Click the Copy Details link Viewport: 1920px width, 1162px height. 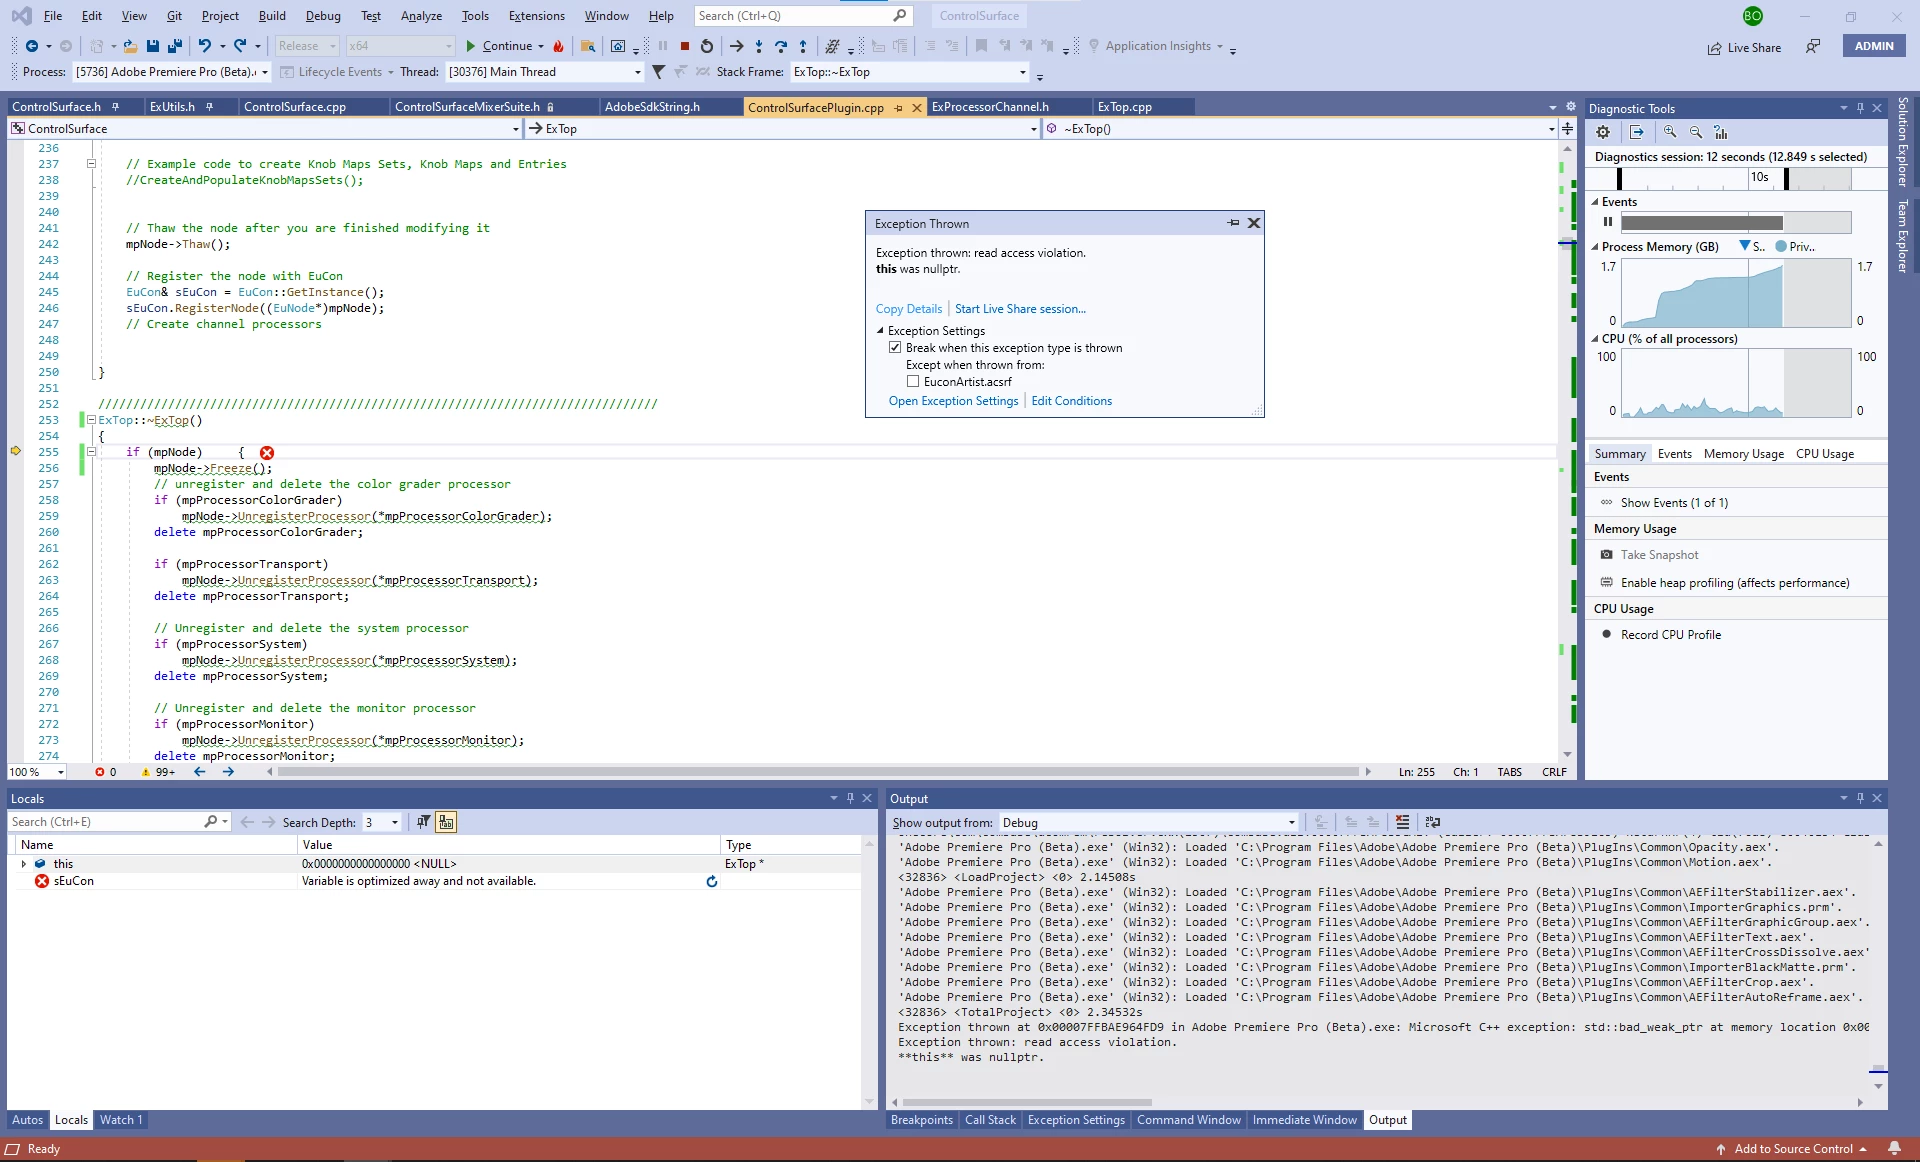908,309
